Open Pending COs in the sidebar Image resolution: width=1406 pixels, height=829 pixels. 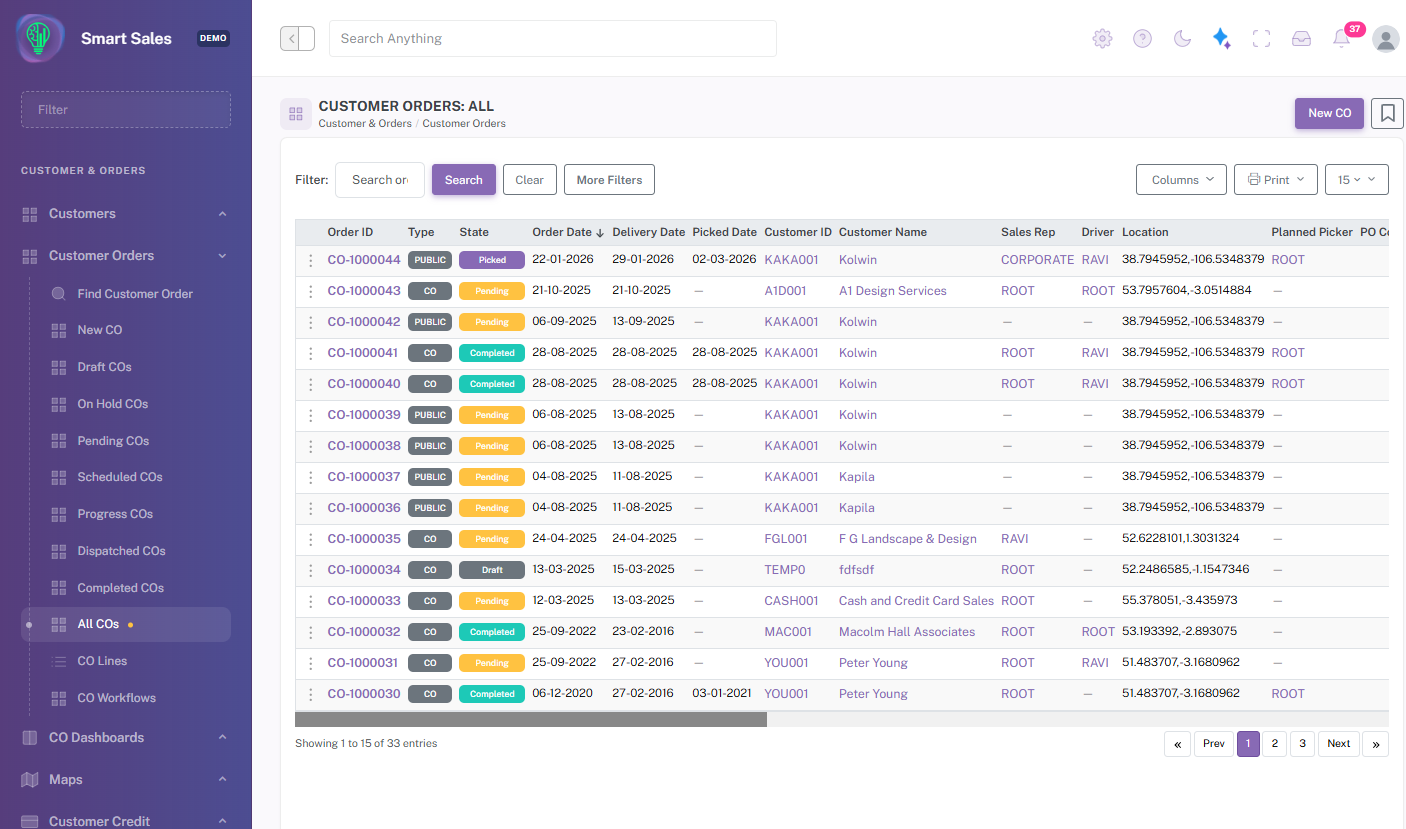(x=113, y=441)
